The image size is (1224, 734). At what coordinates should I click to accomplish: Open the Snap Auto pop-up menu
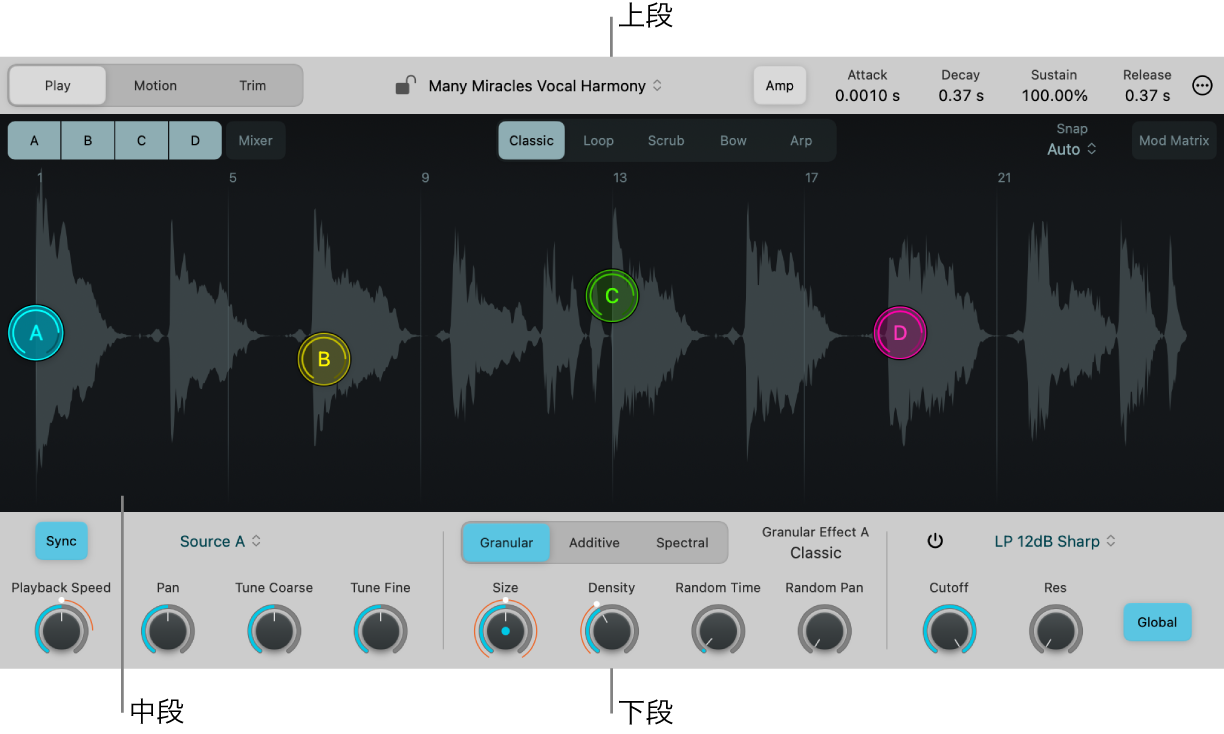click(1072, 149)
